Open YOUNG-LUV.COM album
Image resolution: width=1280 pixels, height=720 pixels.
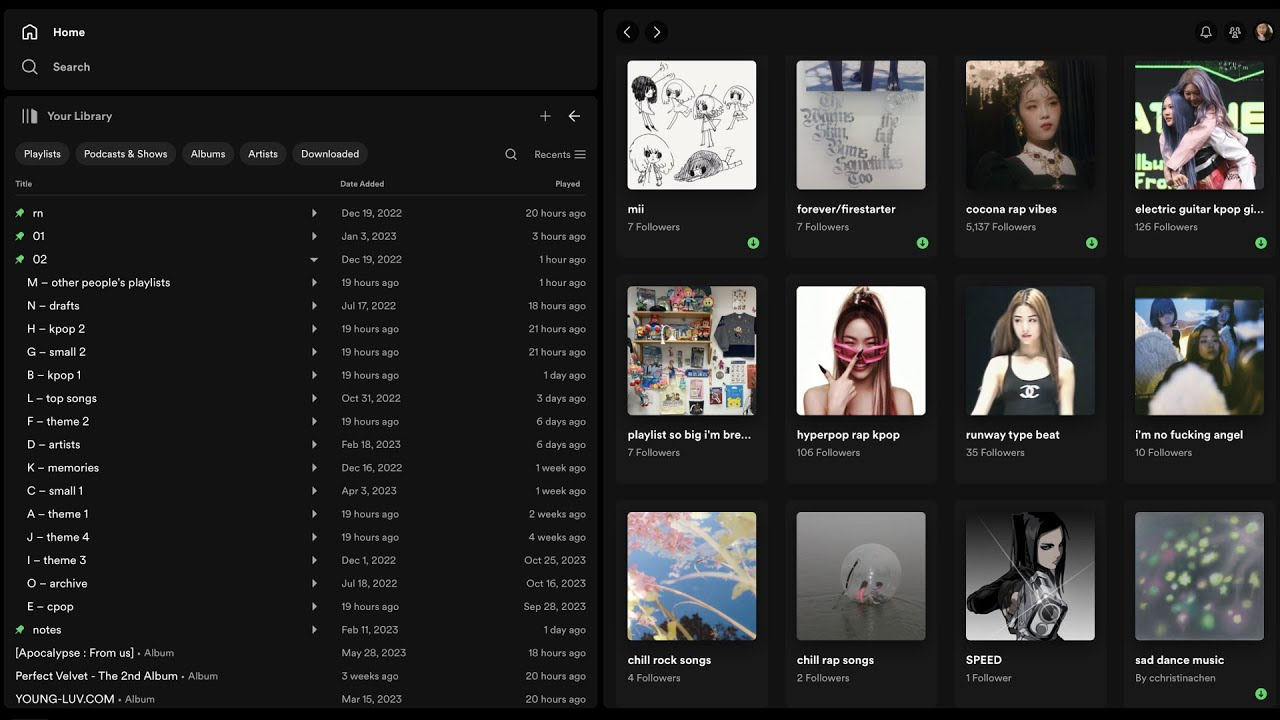[300, 699]
